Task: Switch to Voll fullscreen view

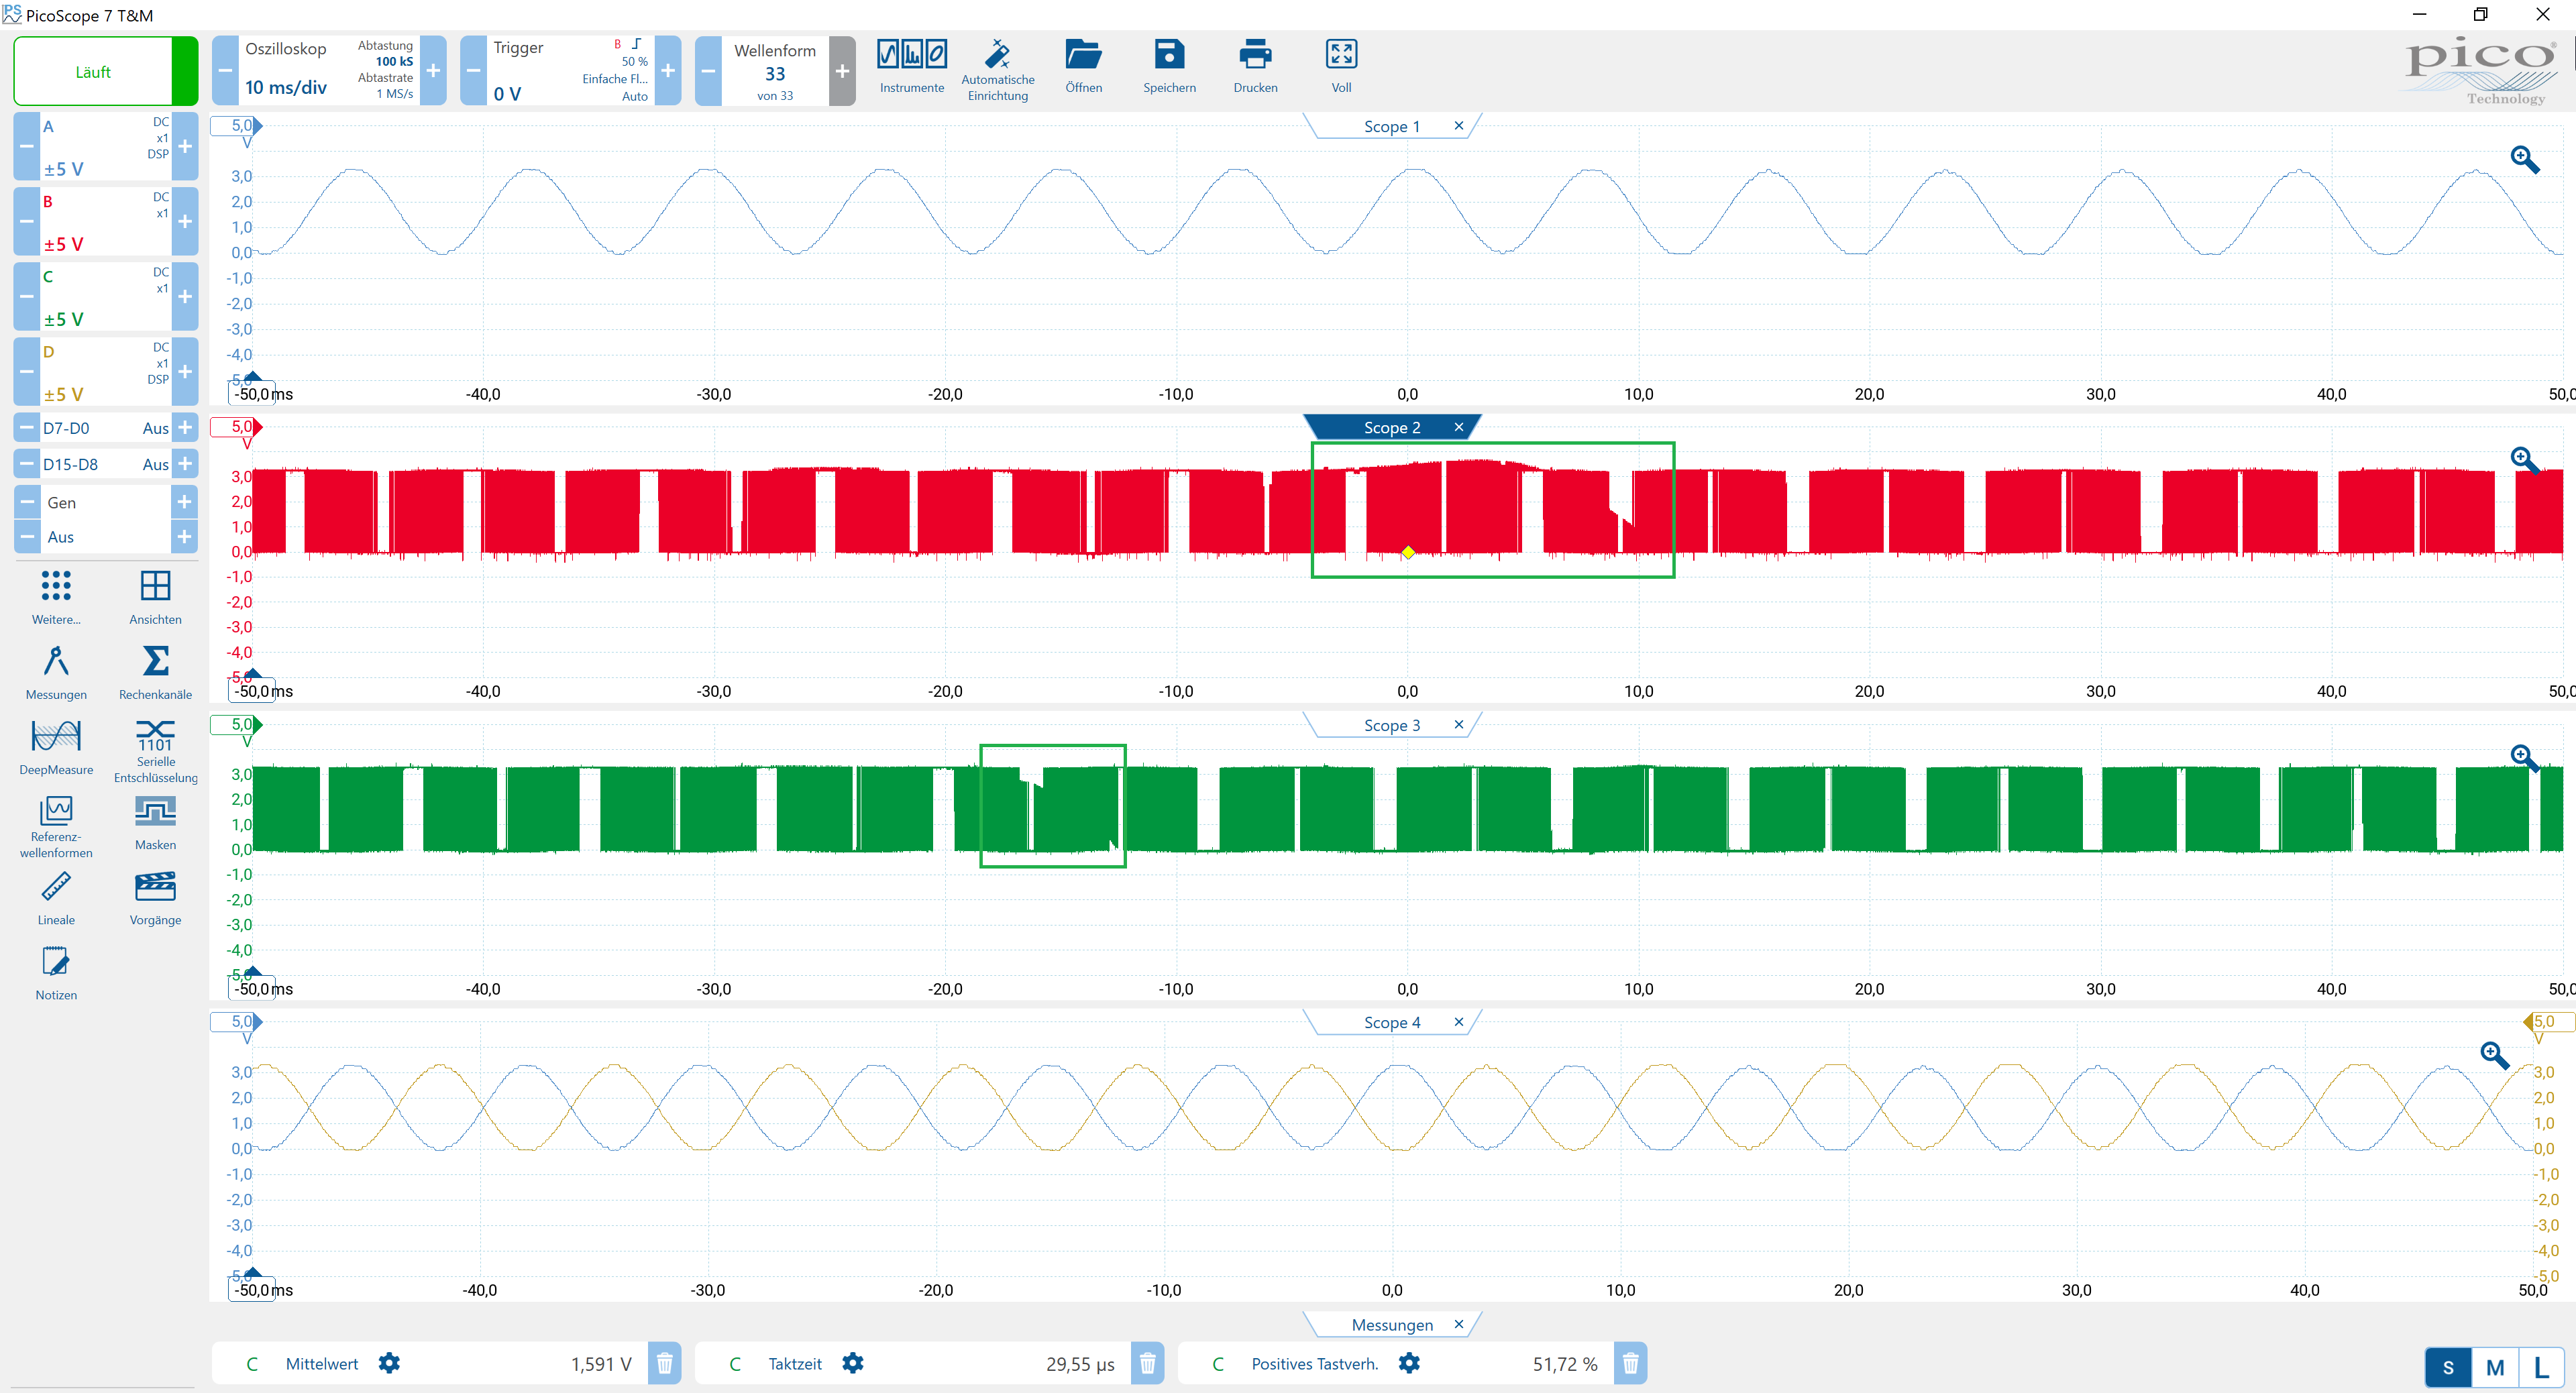Action: pos(1341,67)
